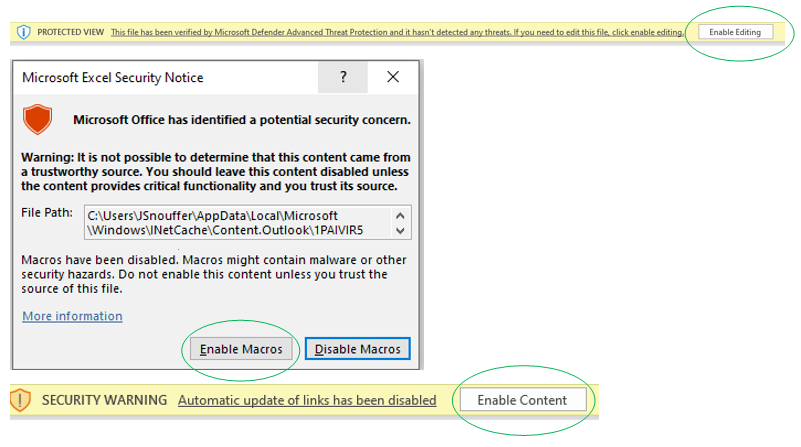Click the bold 'Warning: It is not possible' paragraph
The image size is (801, 447).
[x=216, y=172]
